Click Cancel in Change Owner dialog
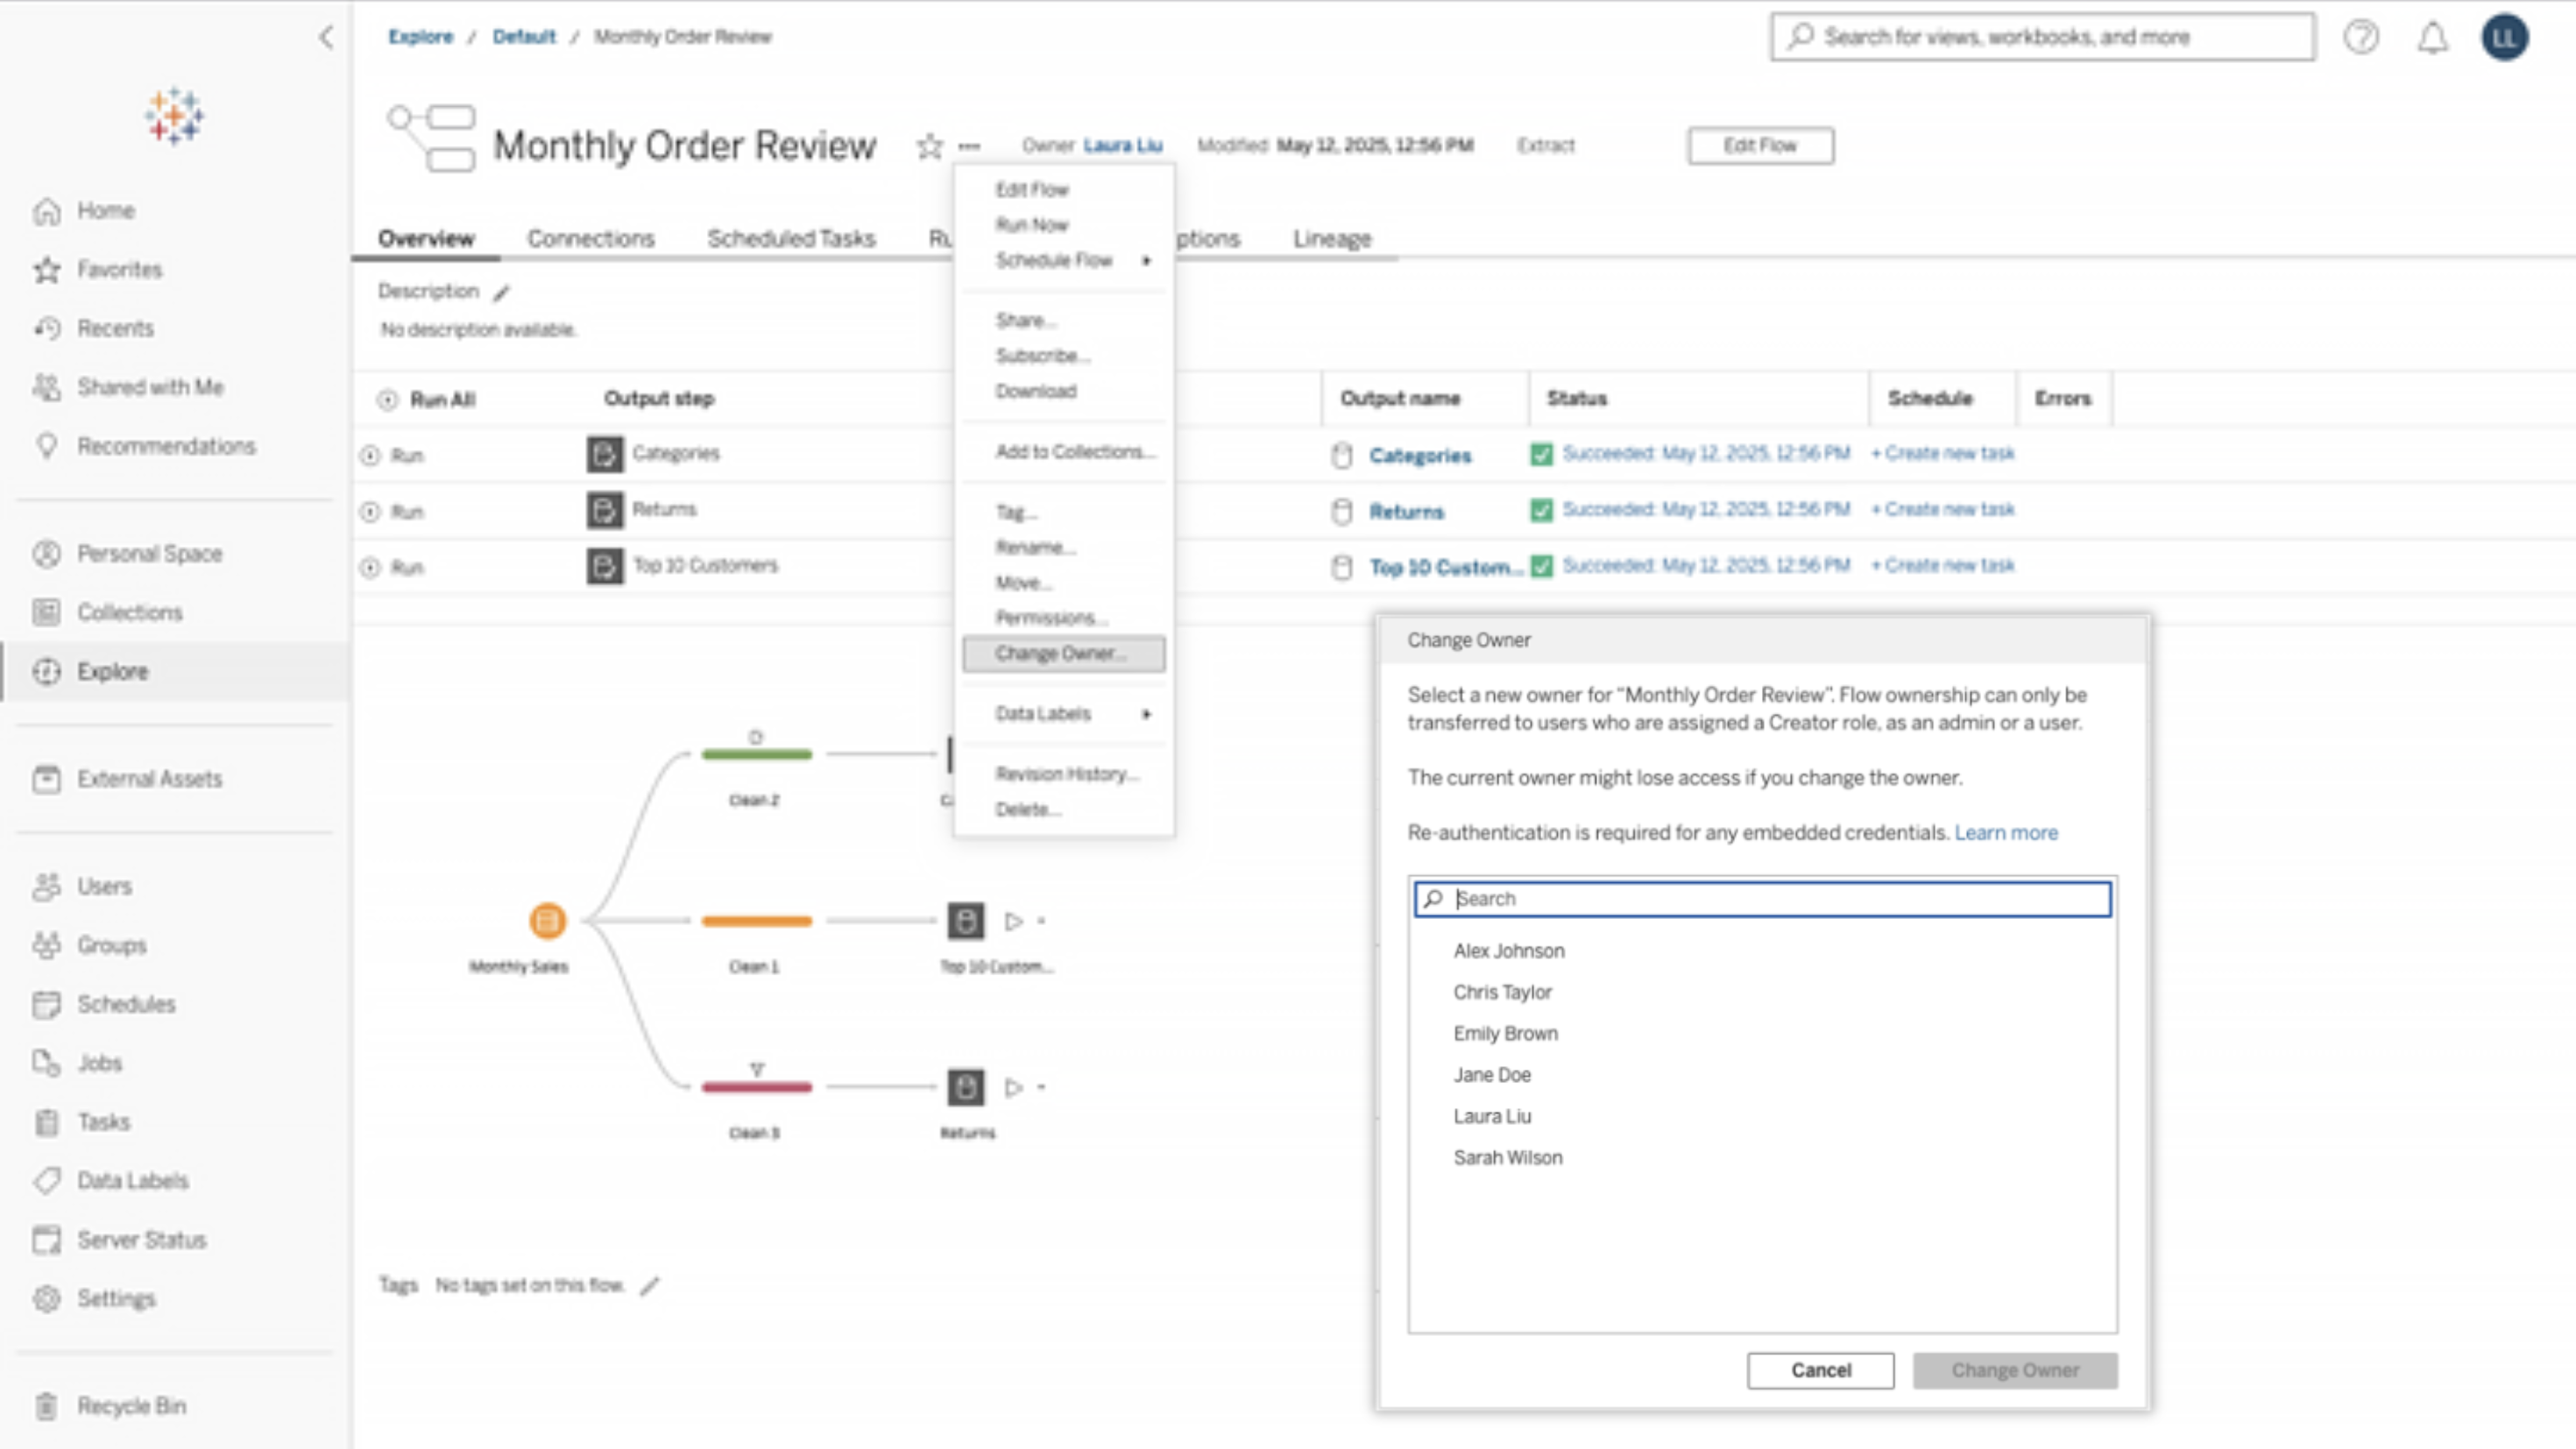 (x=1819, y=1370)
